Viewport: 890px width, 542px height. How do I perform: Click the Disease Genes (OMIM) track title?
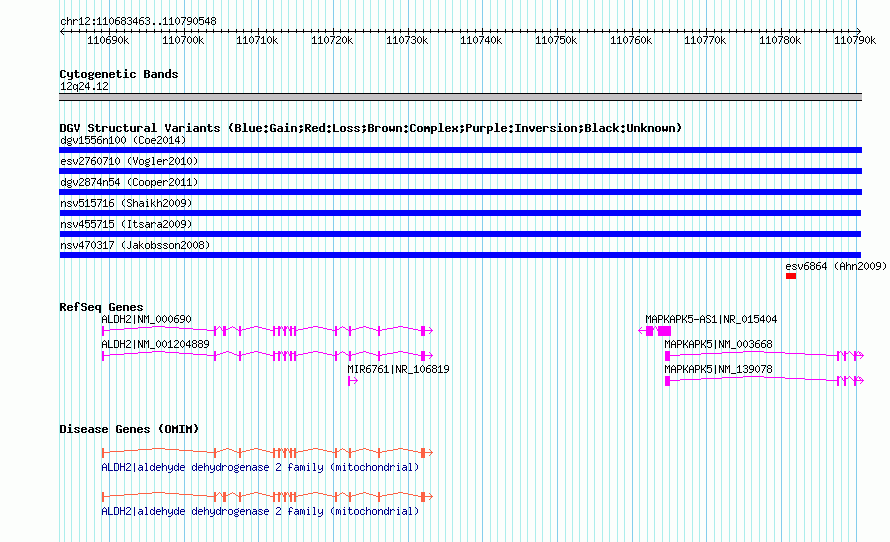[129, 429]
